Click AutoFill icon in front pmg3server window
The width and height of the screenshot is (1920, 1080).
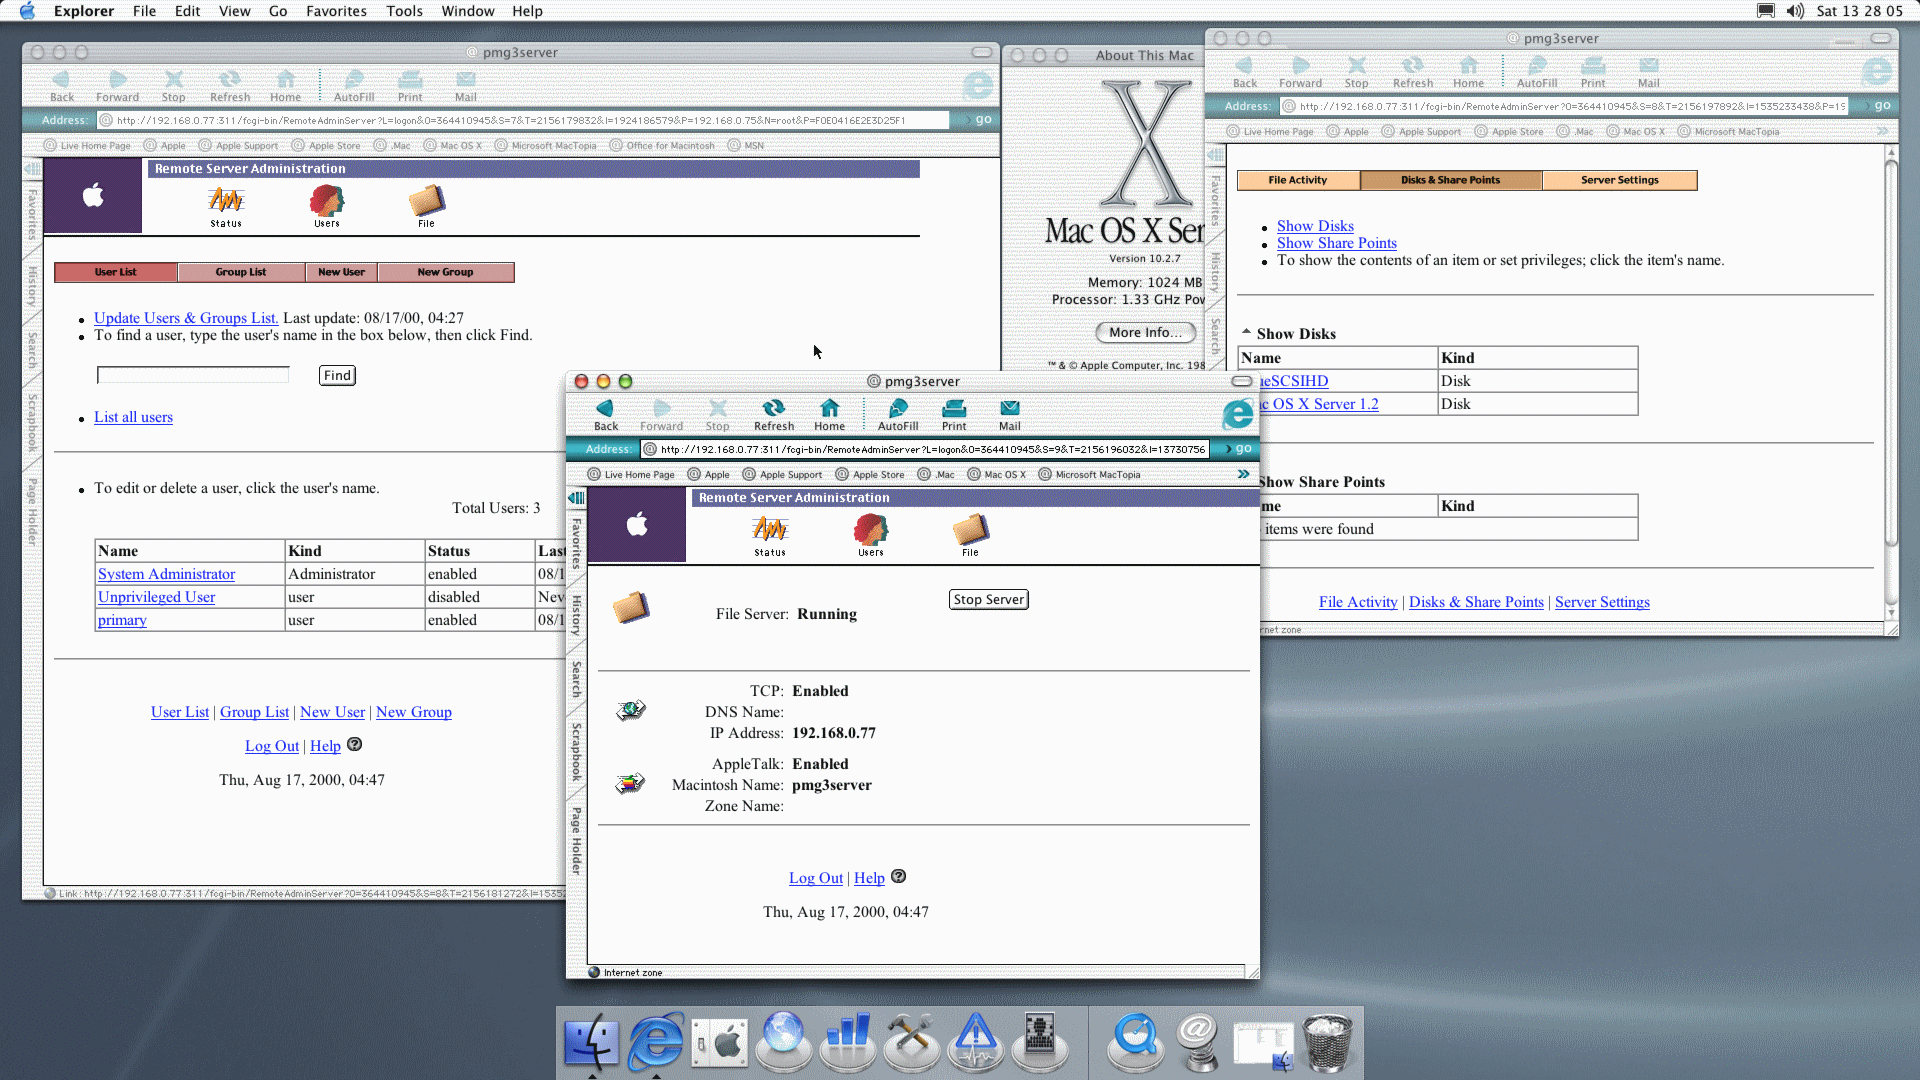pos(898,408)
